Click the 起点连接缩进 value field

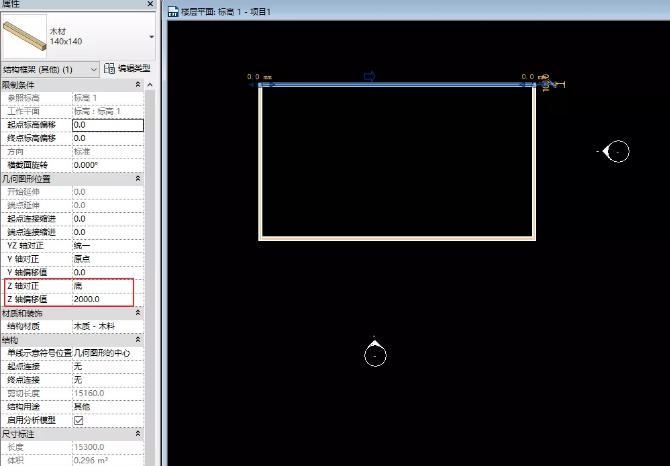click(108, 219)
